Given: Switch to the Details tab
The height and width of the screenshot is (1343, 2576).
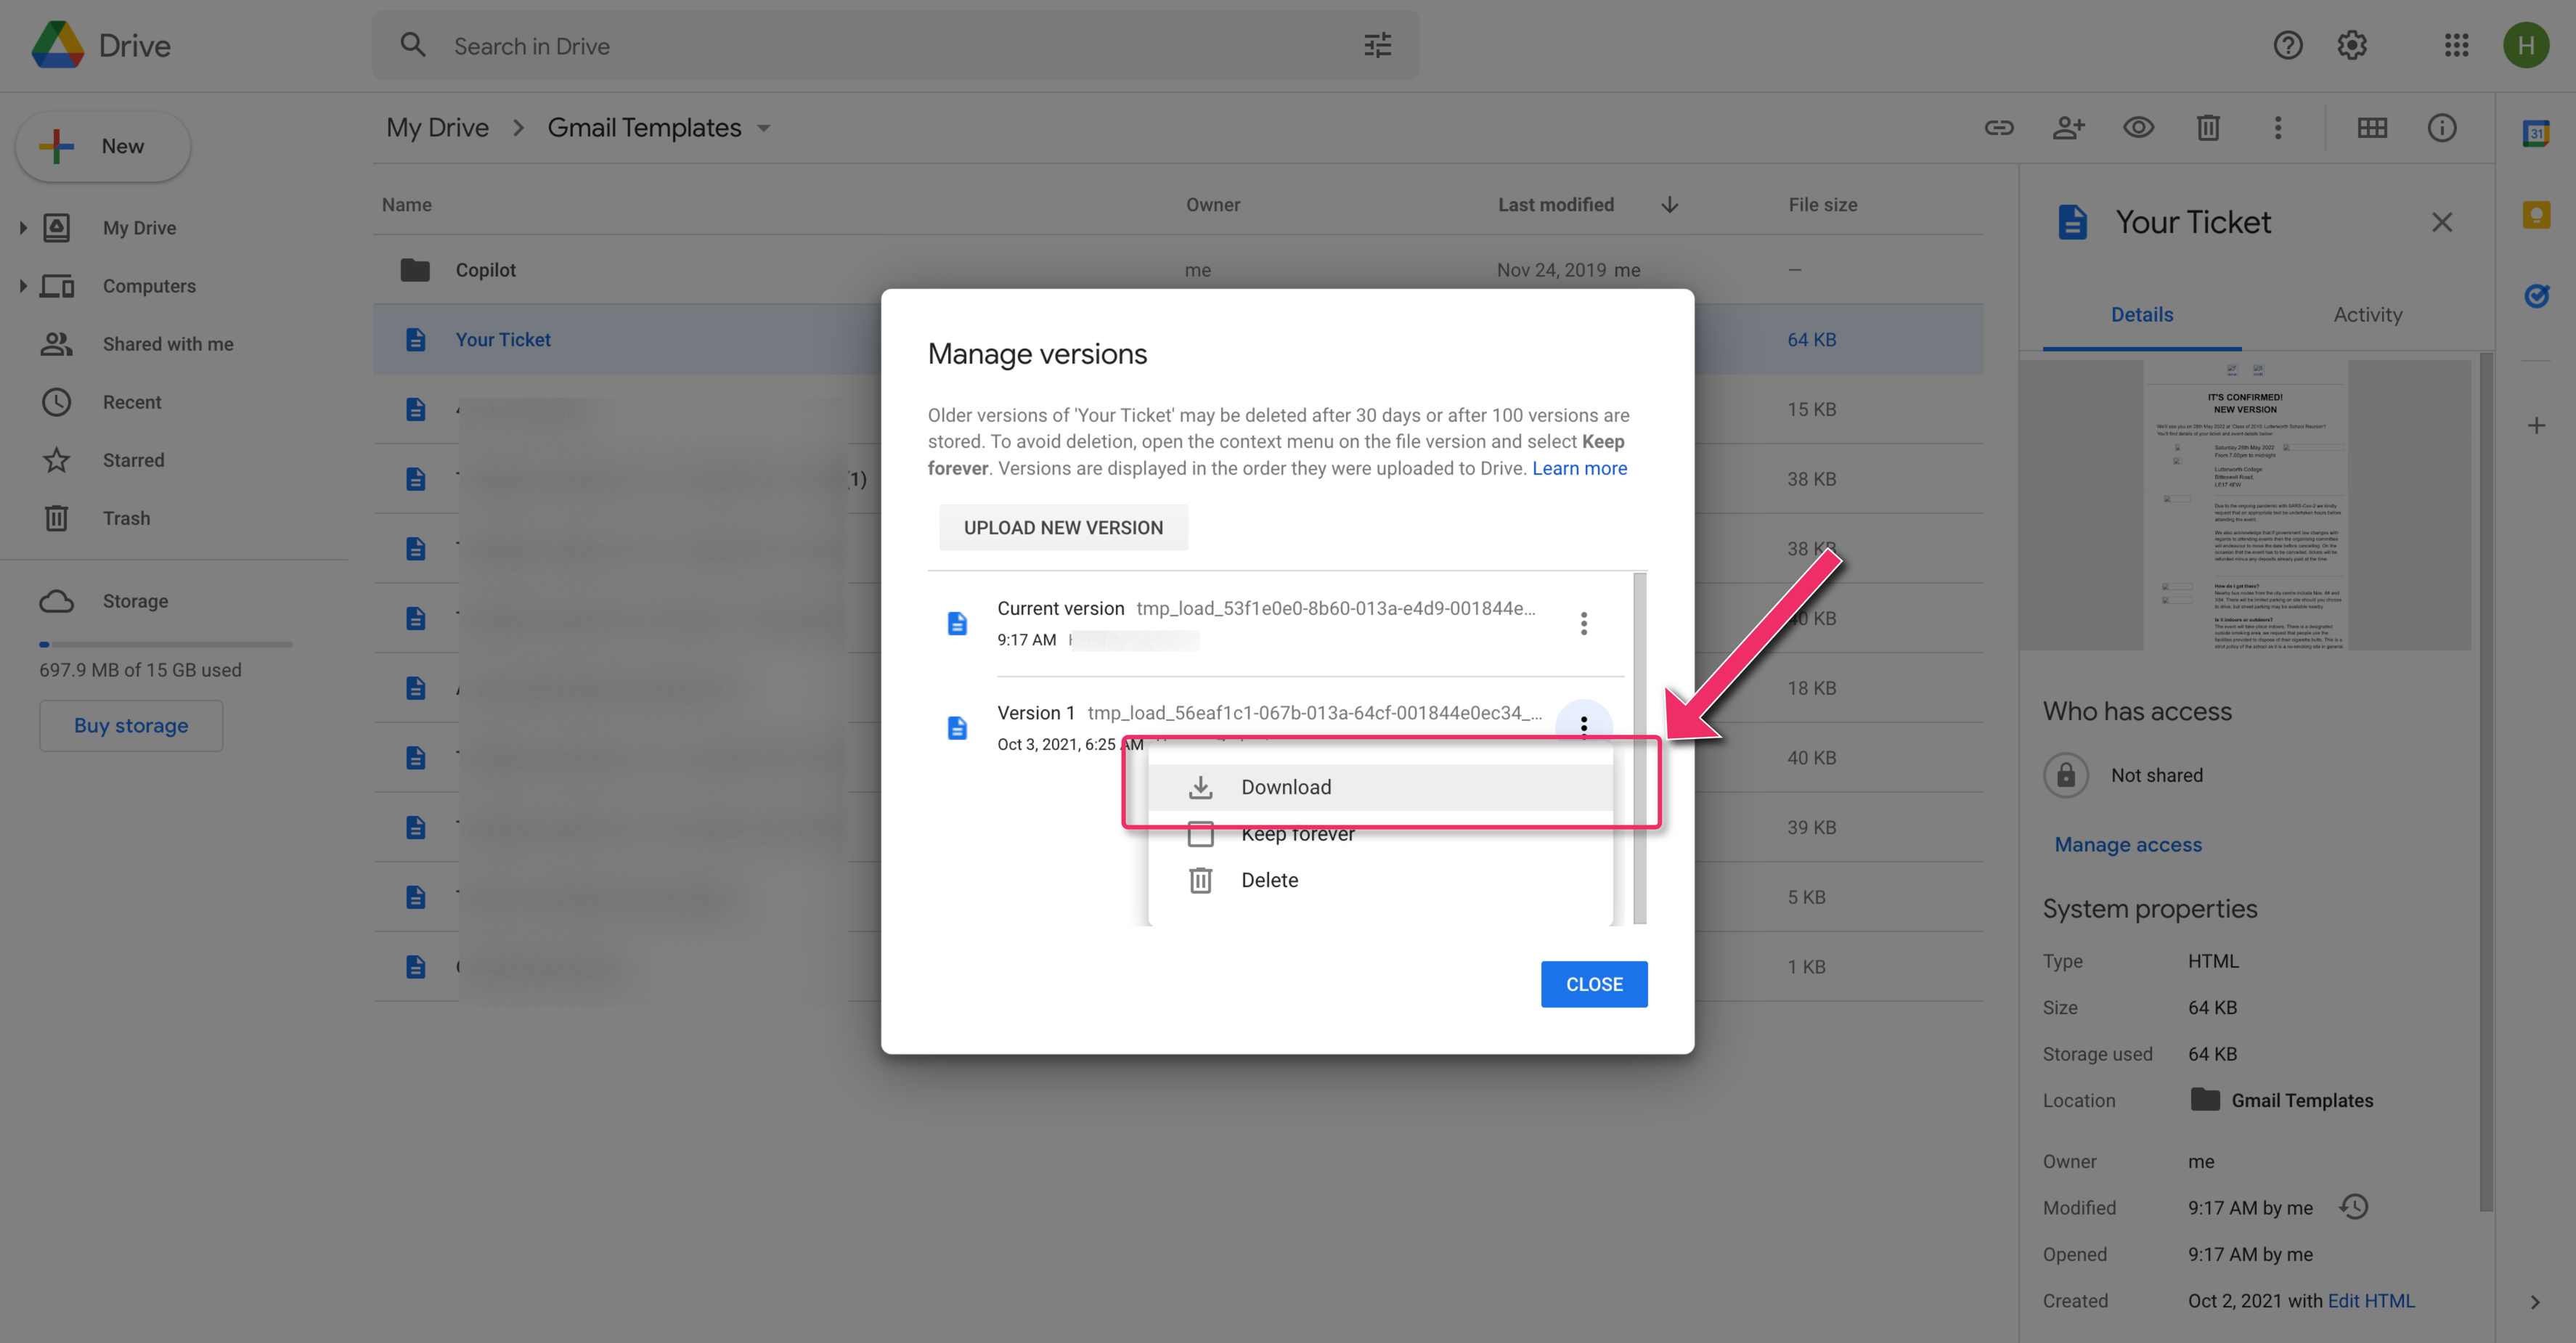Looking at the screenshot, I should [2141, 314].
